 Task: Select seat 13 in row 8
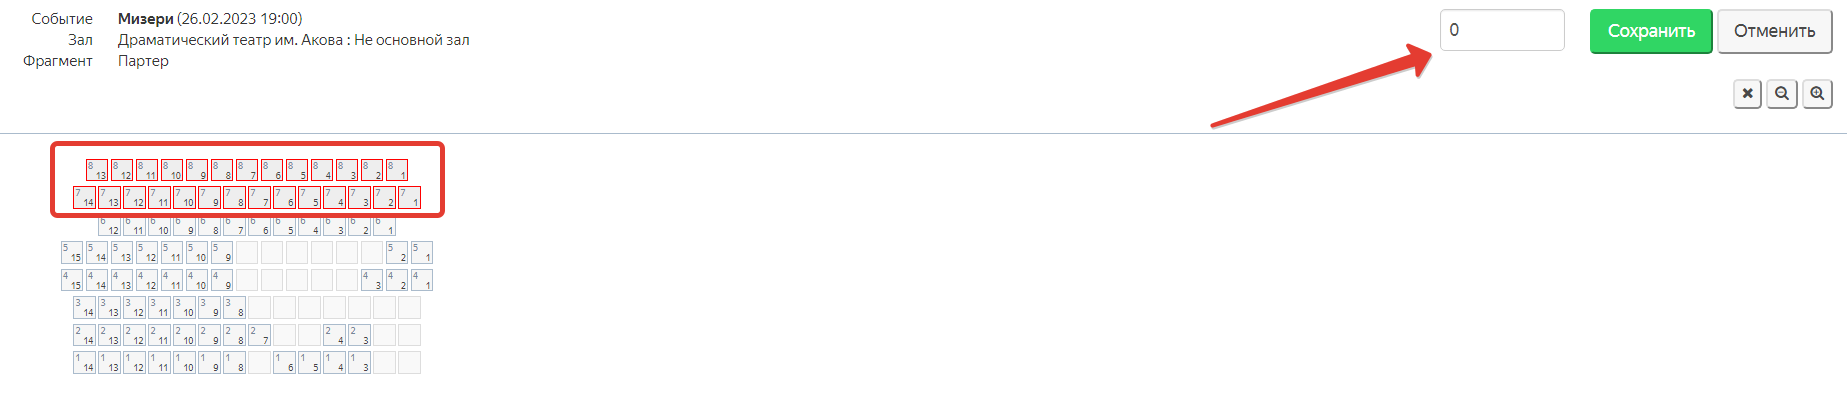coord(97,170)
